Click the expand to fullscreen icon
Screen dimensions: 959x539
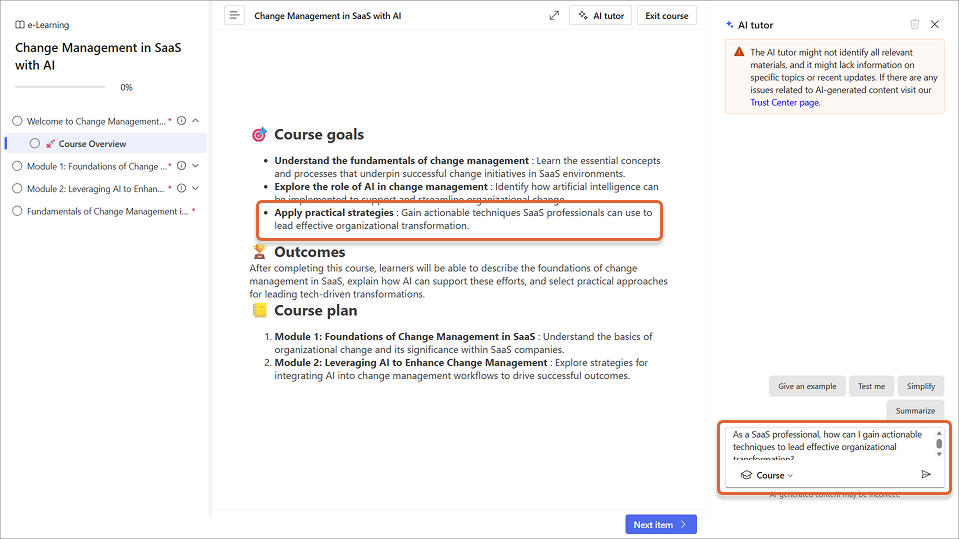pyautogui.click(x=554, y=15)
